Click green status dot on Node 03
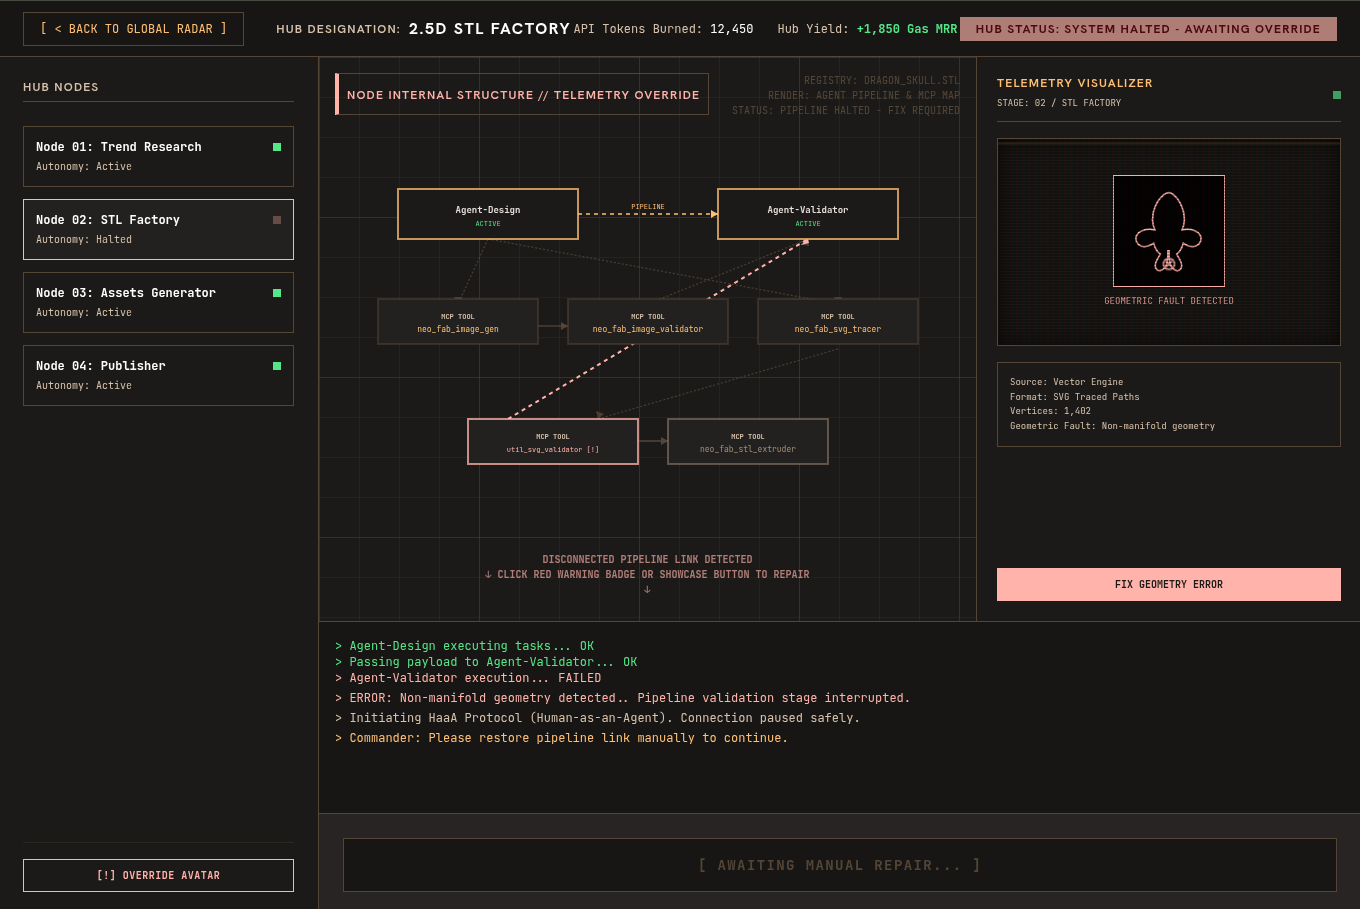The image size is (1360, 909). [277, 293]
